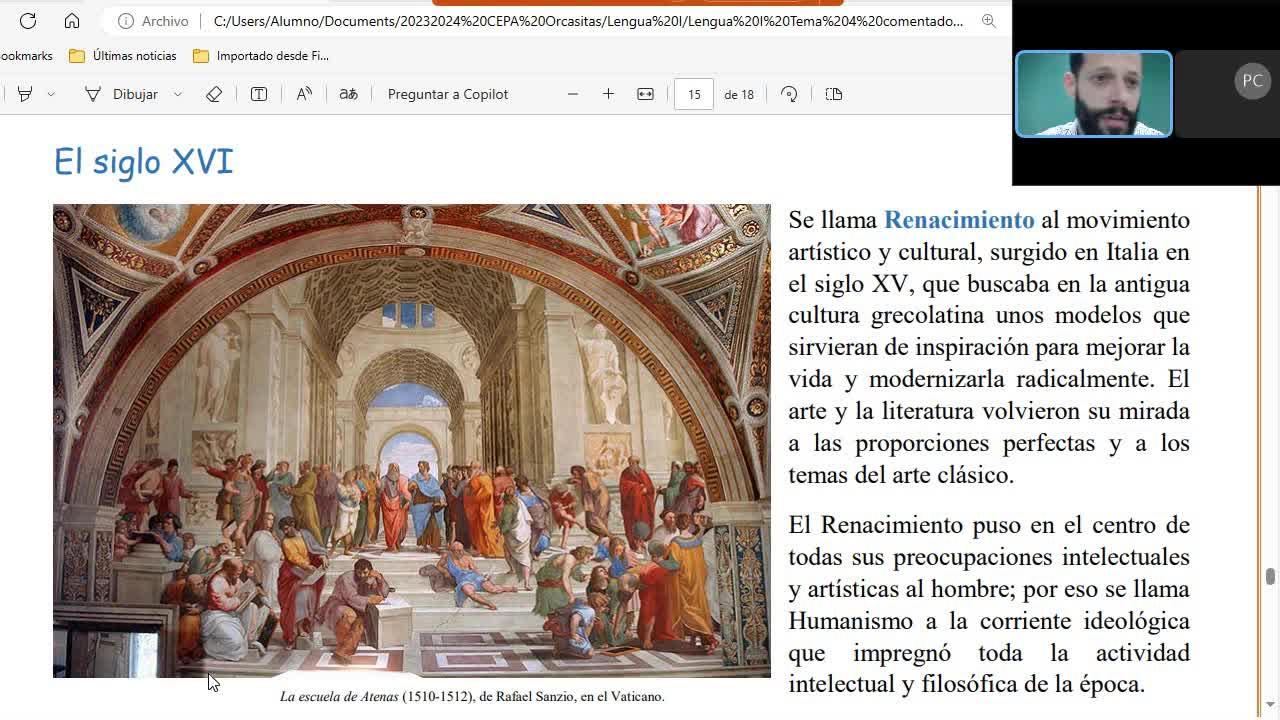Screen dimensions: 1280x720
Task: Click the vertical scrollbar thumb
Action: tap(1270, 576)
